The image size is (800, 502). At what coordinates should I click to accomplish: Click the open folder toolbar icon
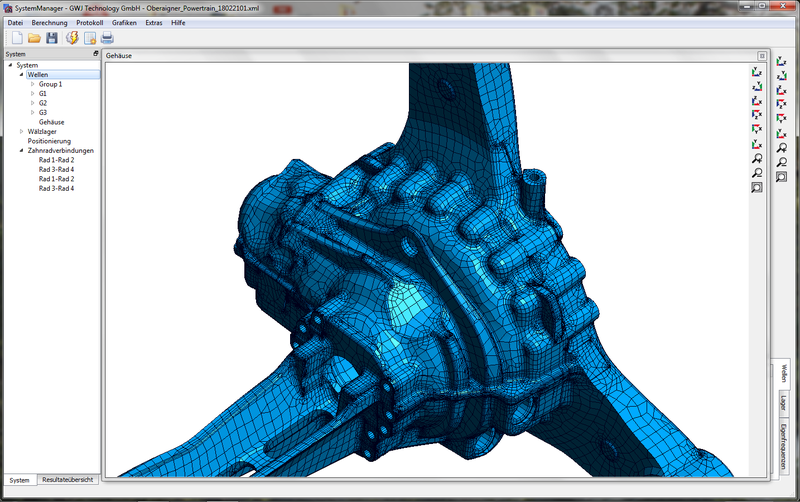pyautogui.click(x=33, y=38)
